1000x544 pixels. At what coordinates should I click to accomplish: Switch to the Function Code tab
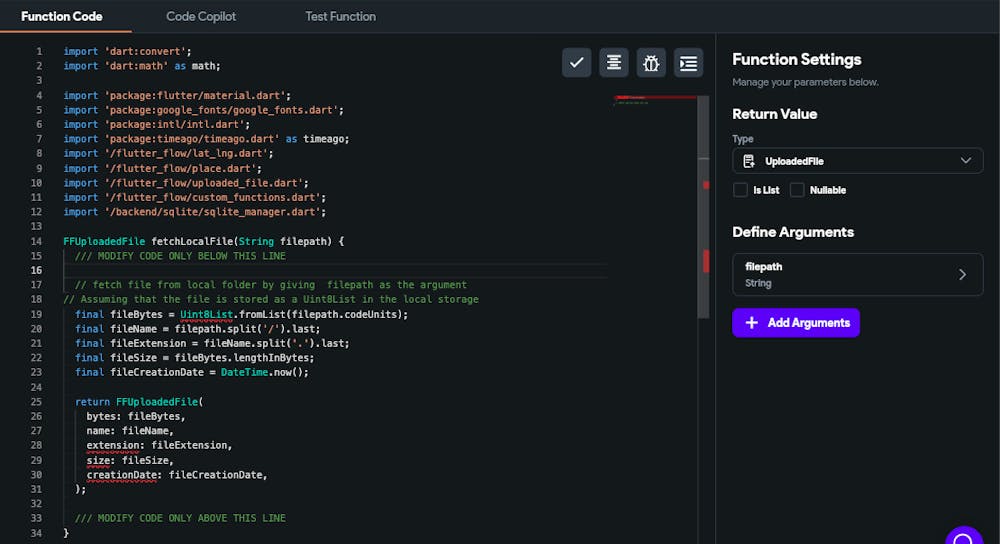(x=62, y=17)
